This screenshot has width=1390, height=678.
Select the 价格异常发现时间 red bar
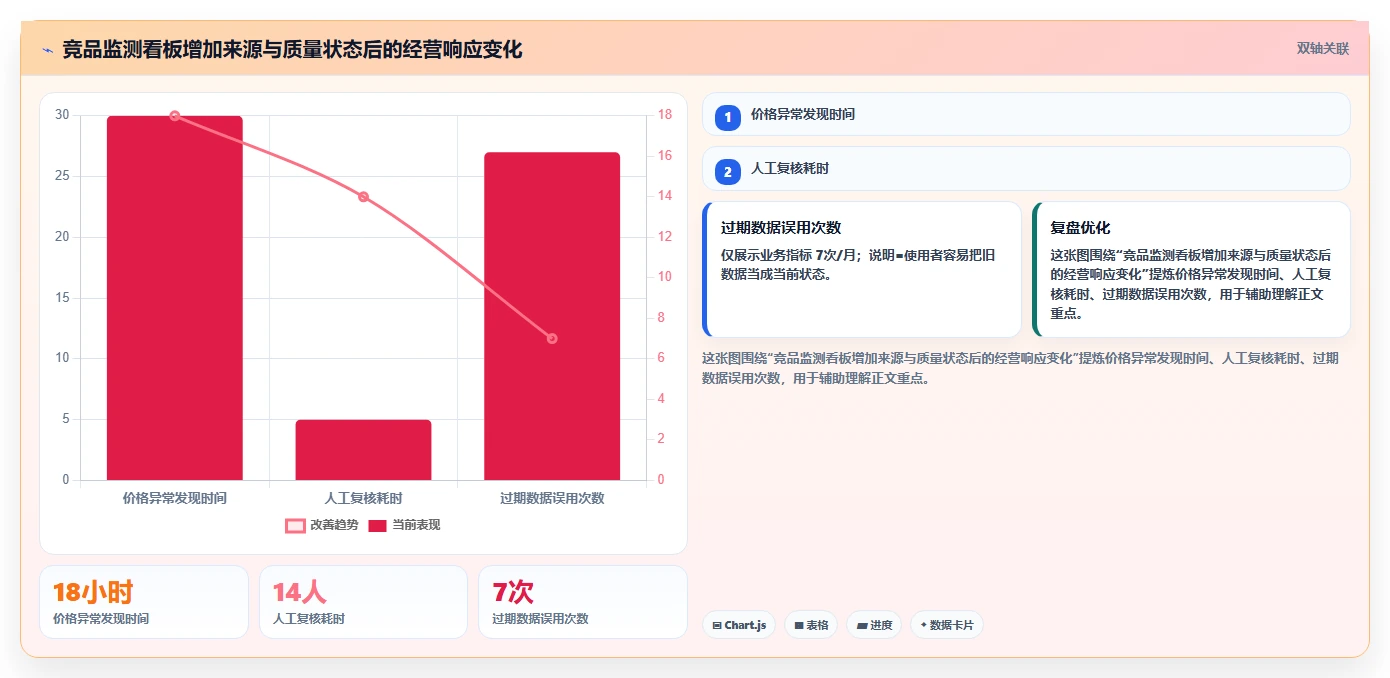175,298
